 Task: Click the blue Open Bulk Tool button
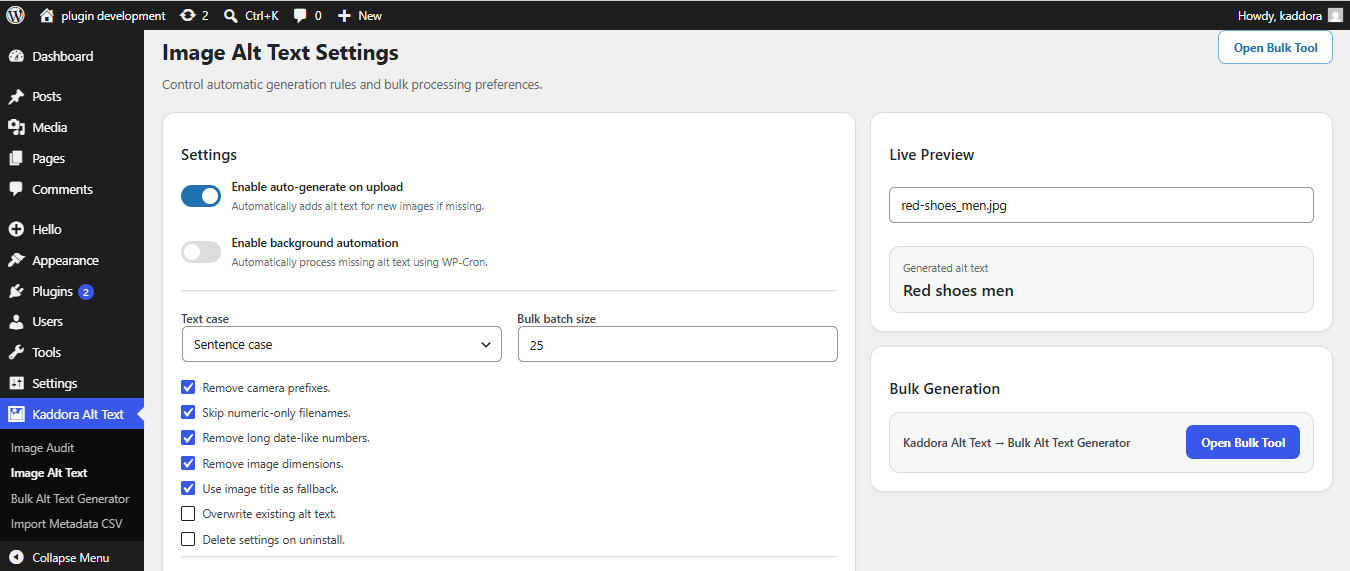(x=1243, y=443)
